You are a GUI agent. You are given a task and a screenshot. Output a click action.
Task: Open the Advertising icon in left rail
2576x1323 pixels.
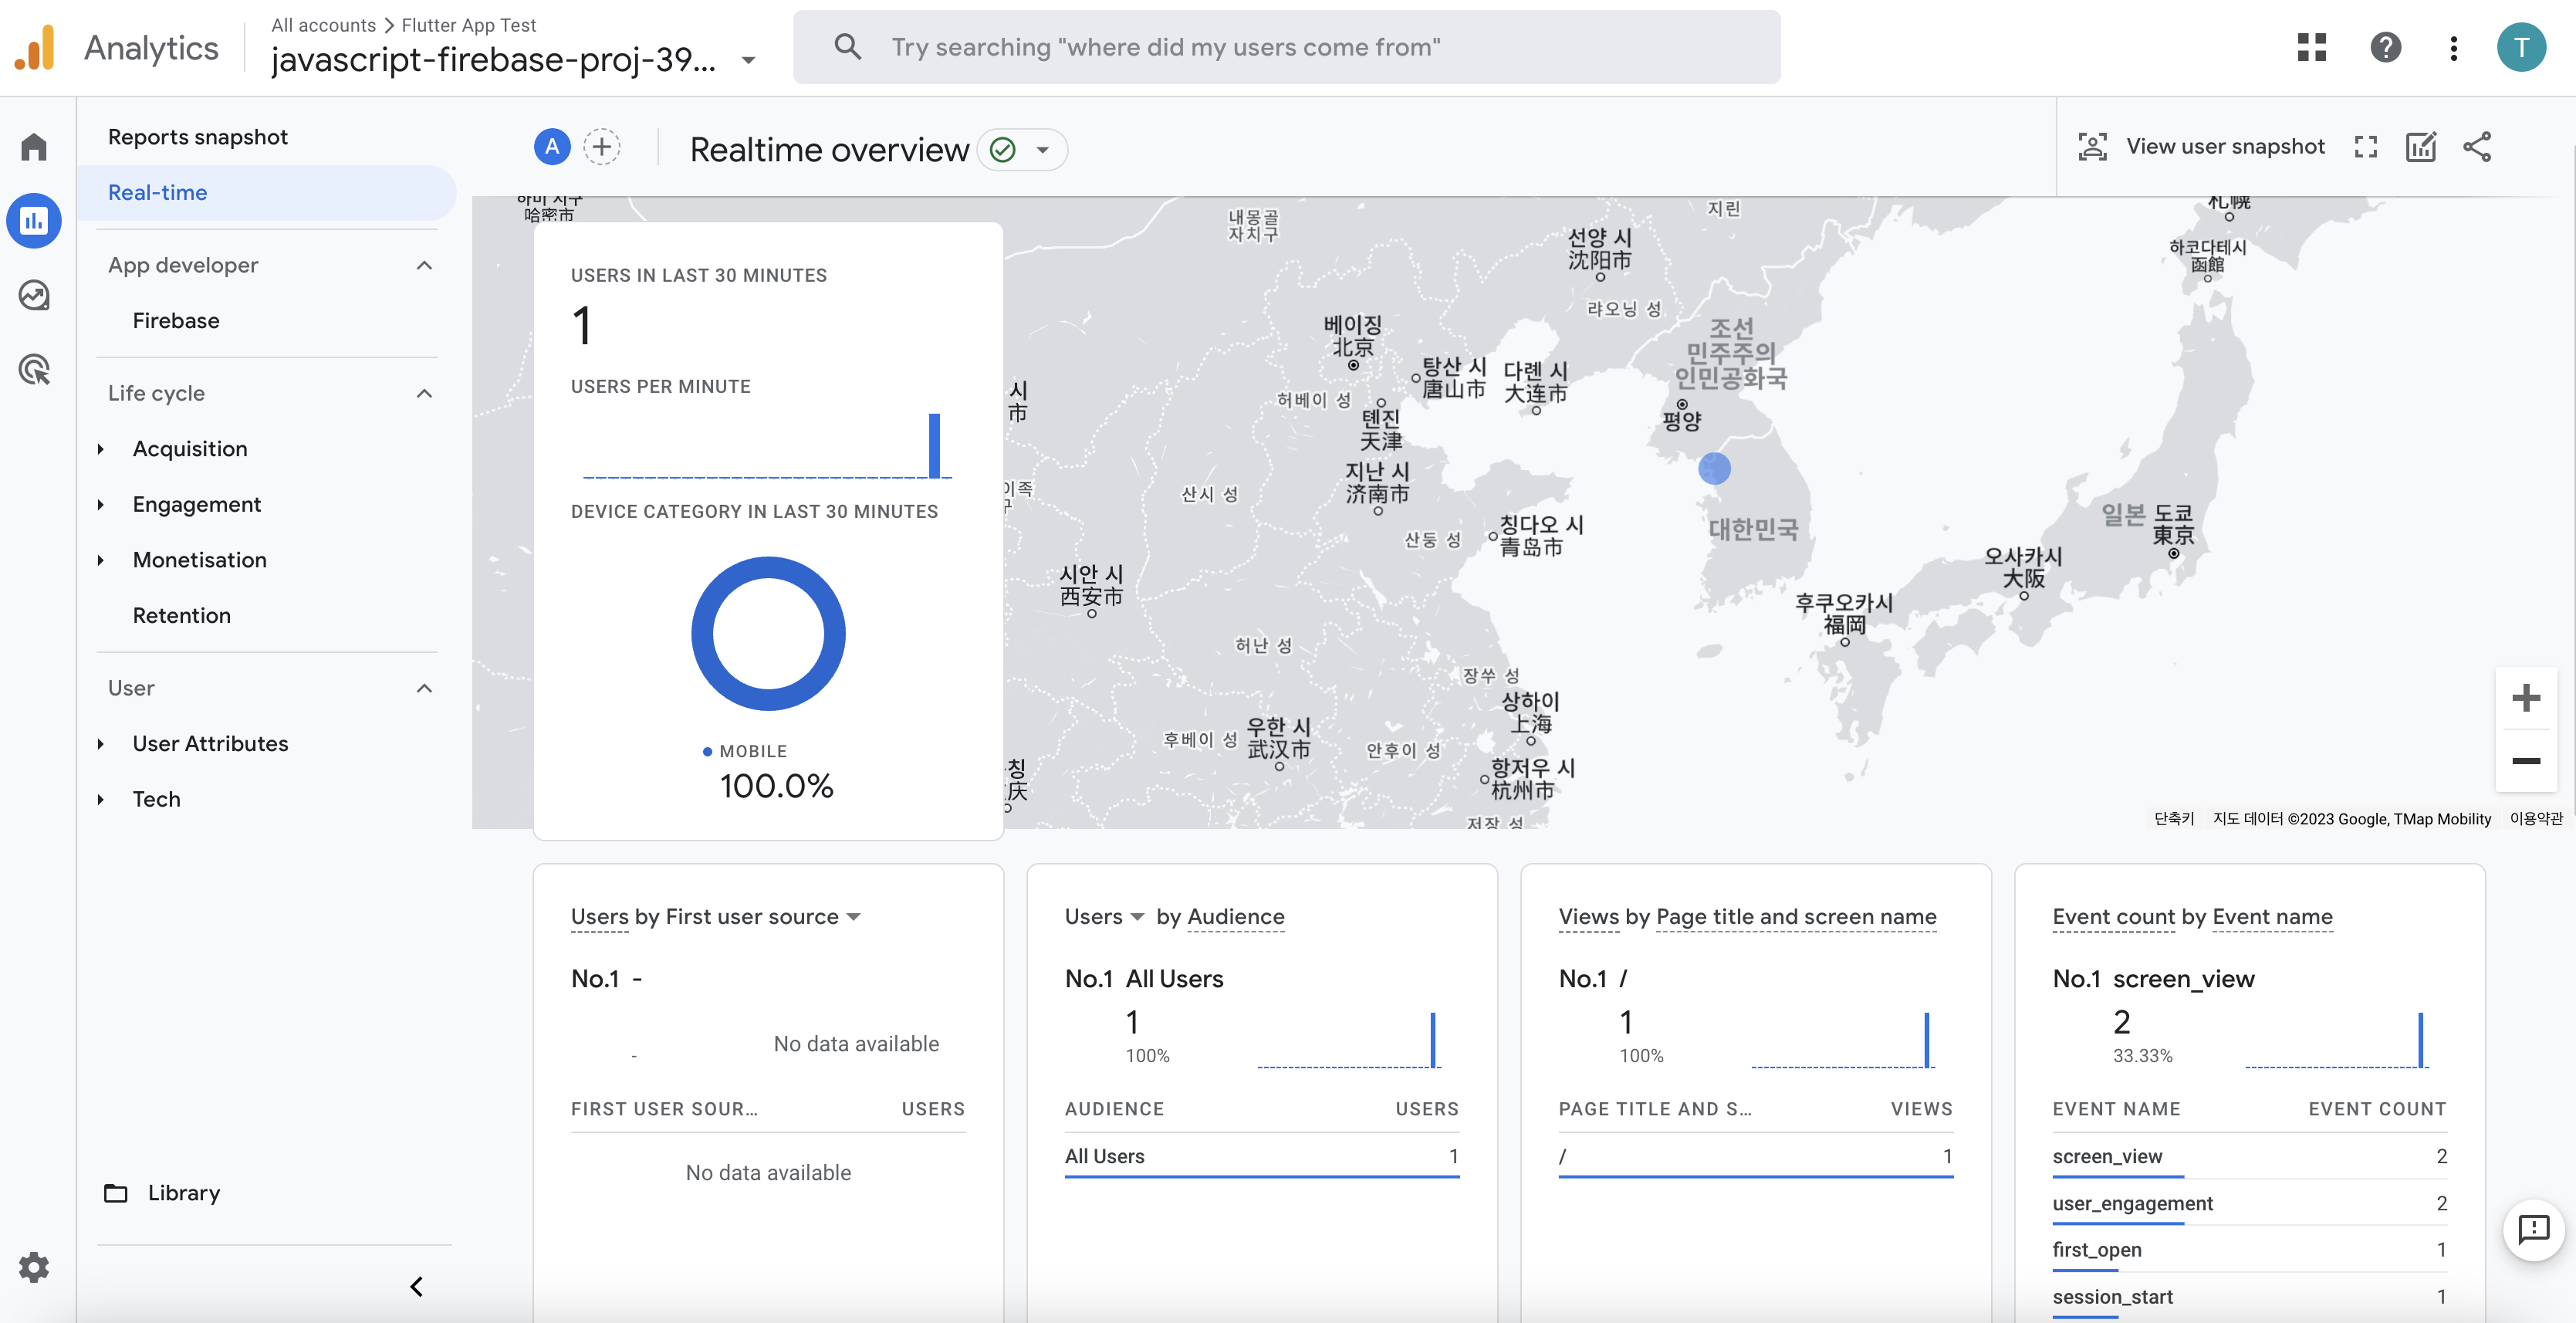pos(34,370)
